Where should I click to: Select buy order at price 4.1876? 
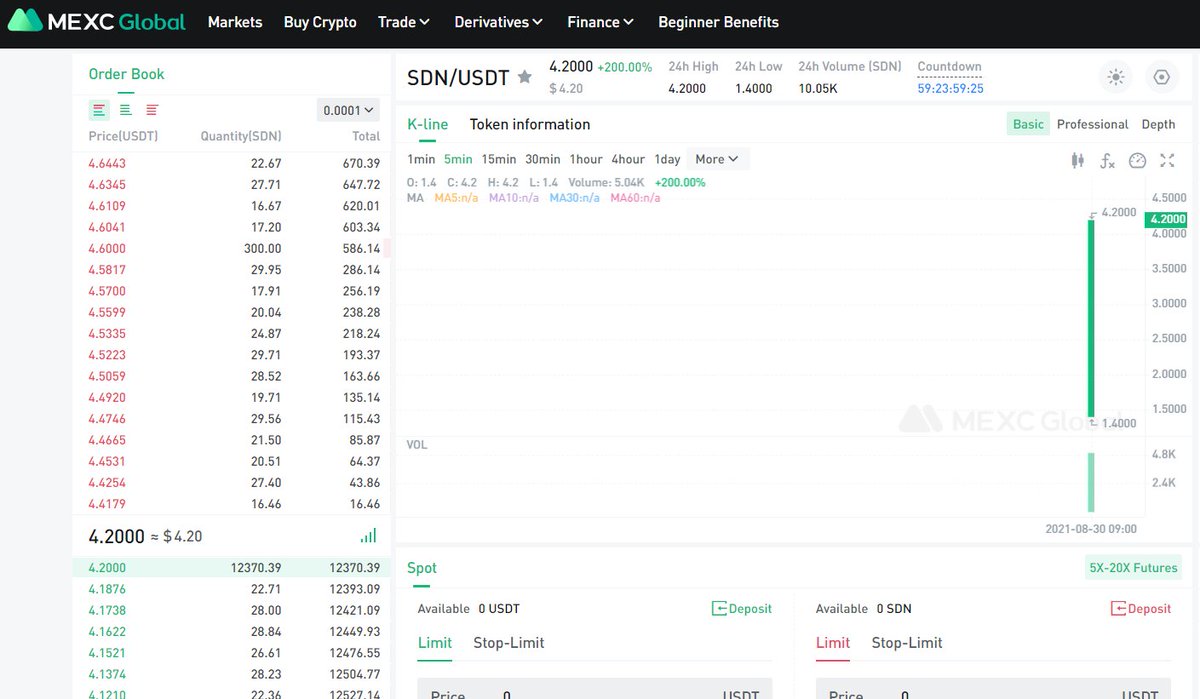pos(232,589)
